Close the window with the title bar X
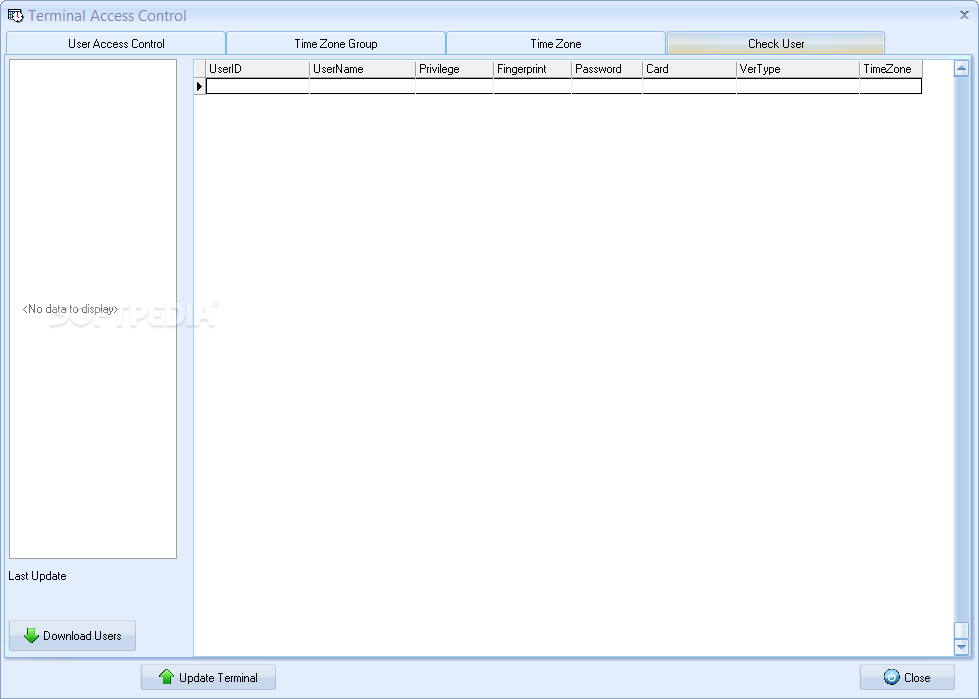The height and width of the screenshot is (699, 979). click(x=964, y=15)
